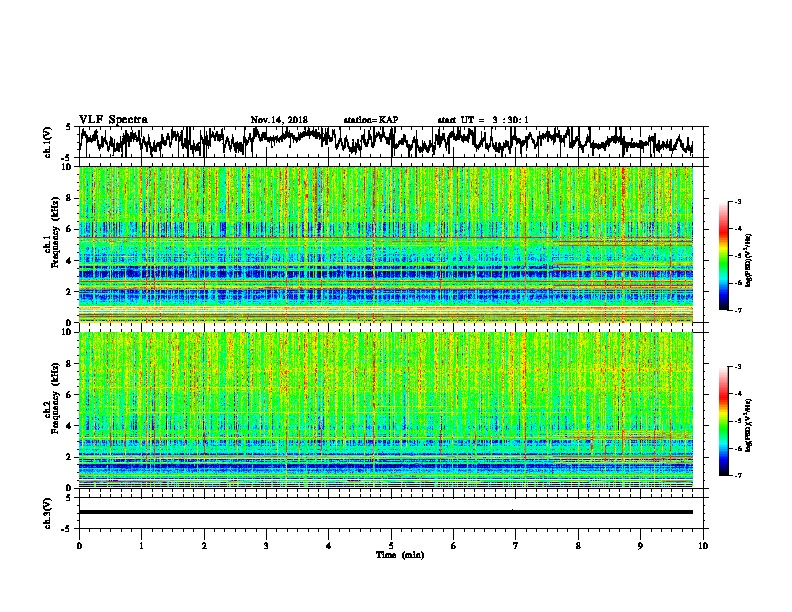Image resolution: width=792 pixels, height=612 pixels.
Task: Click time axis tick label "9"
Action: point(640,546)
